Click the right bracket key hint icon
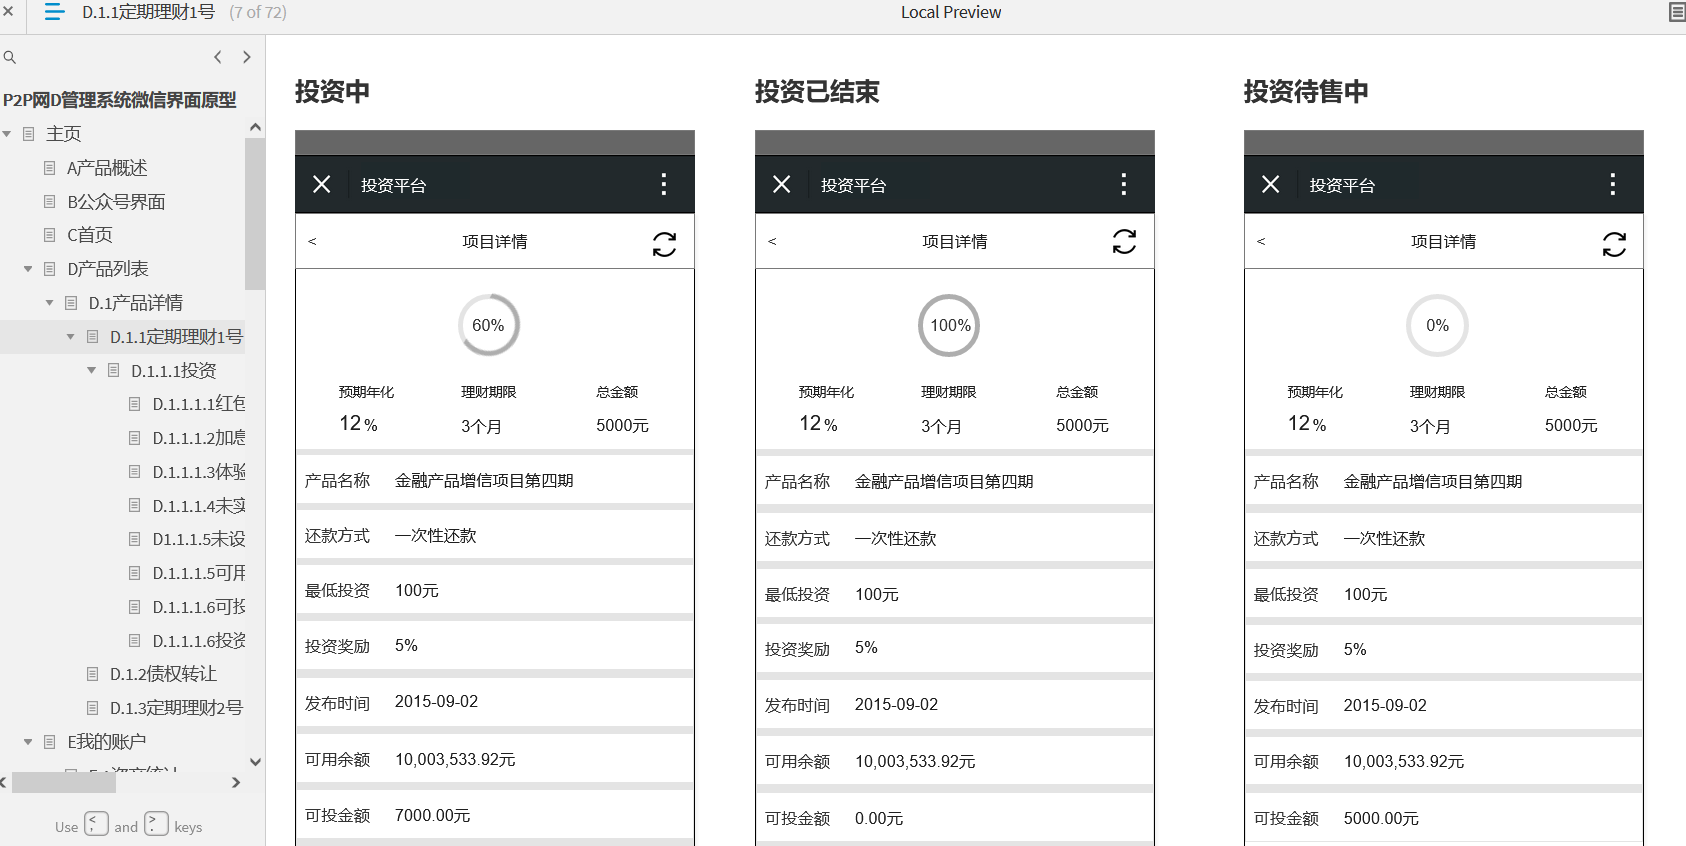Image resolution: width=1686 pixels, height=846 pixels. click(156, 824)
